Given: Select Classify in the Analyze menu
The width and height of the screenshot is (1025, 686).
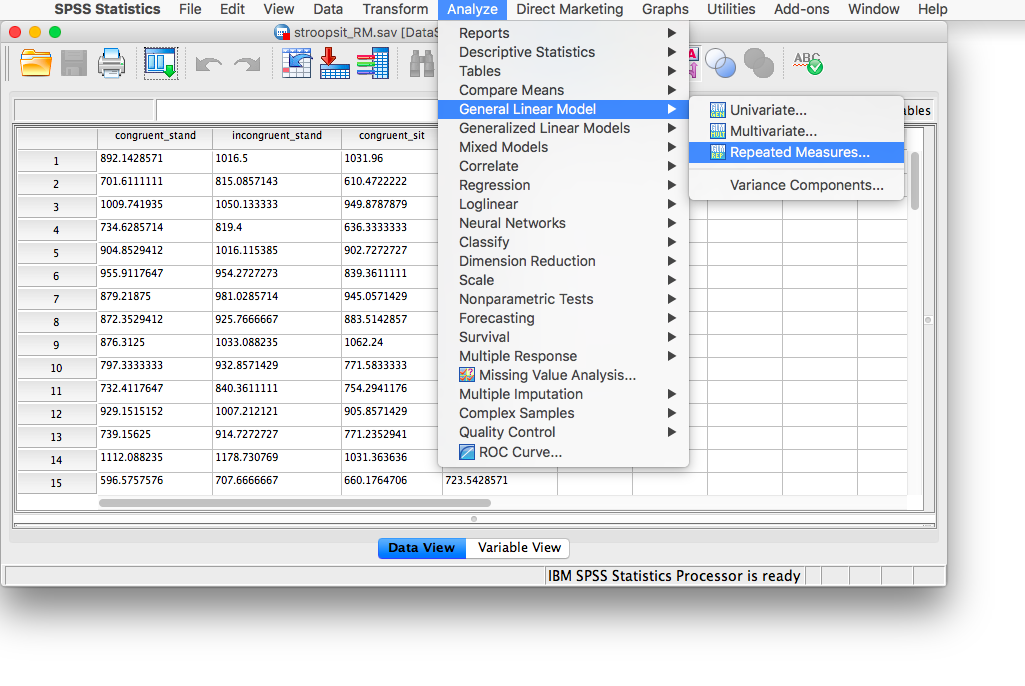Looking at the screenshot, I should click(x=563, y=242).
